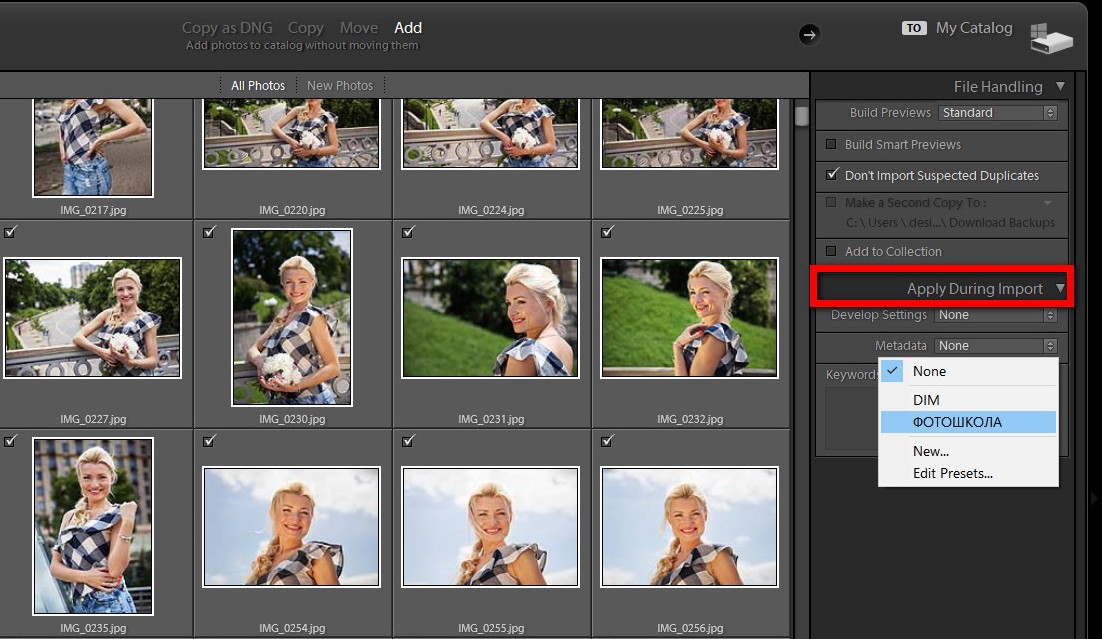Open My Catalog destination
Image resolution: width=1102 pixels, height=639 pixels.
tap(974, 28)
